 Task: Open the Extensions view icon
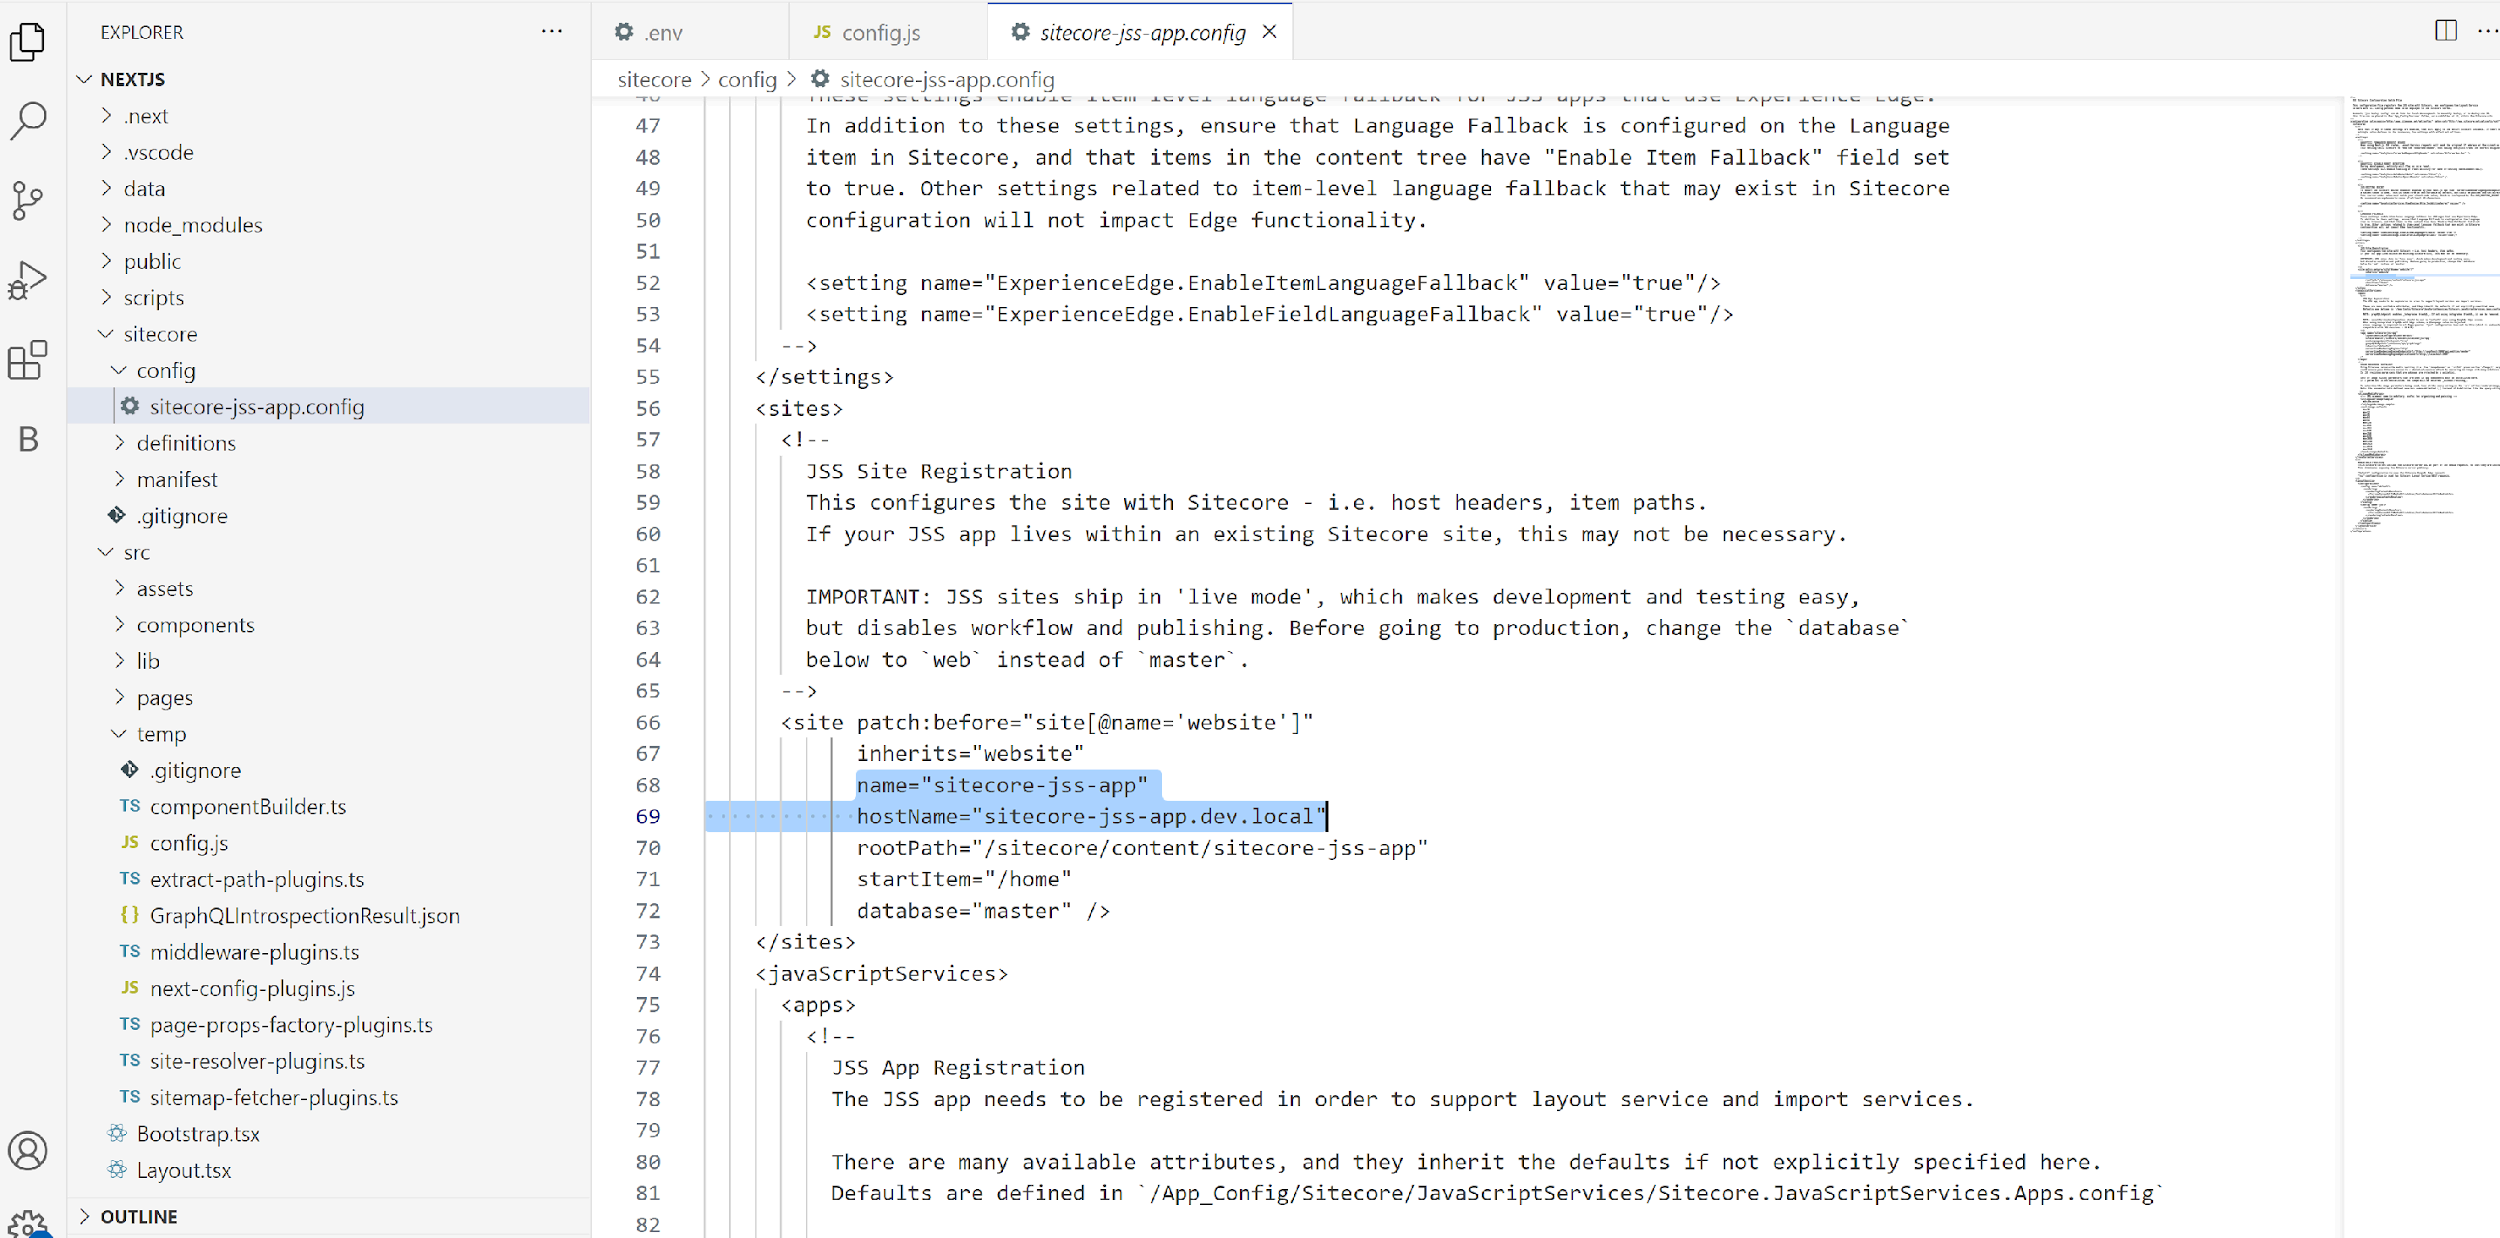[28, 360]
